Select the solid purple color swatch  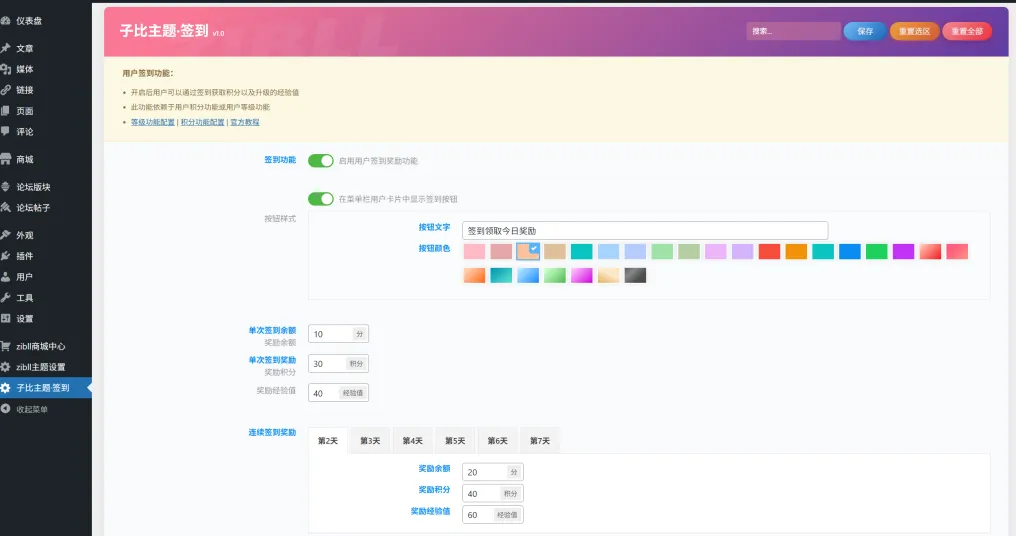pos(903,251)
